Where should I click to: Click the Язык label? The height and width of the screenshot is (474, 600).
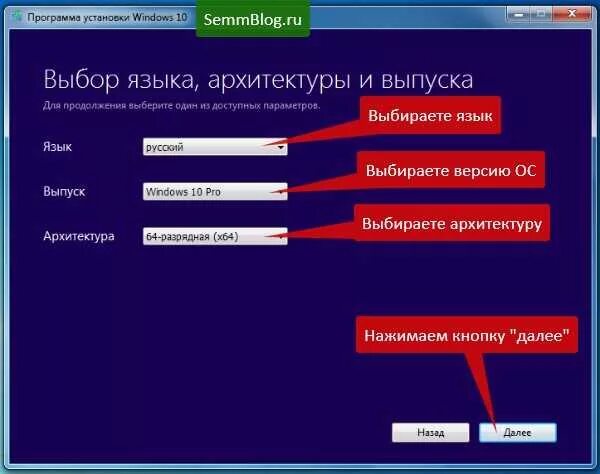[57, 147]
